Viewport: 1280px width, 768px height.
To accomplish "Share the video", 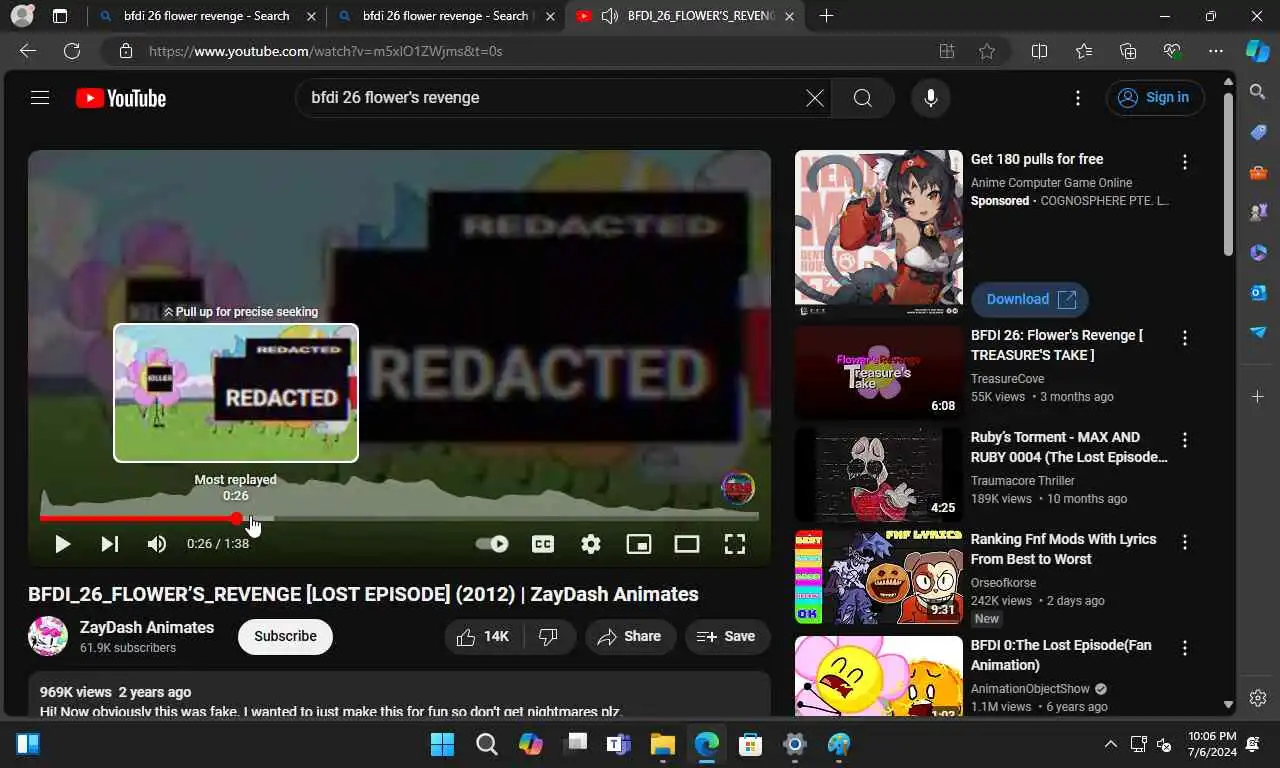I will point(629,636).
